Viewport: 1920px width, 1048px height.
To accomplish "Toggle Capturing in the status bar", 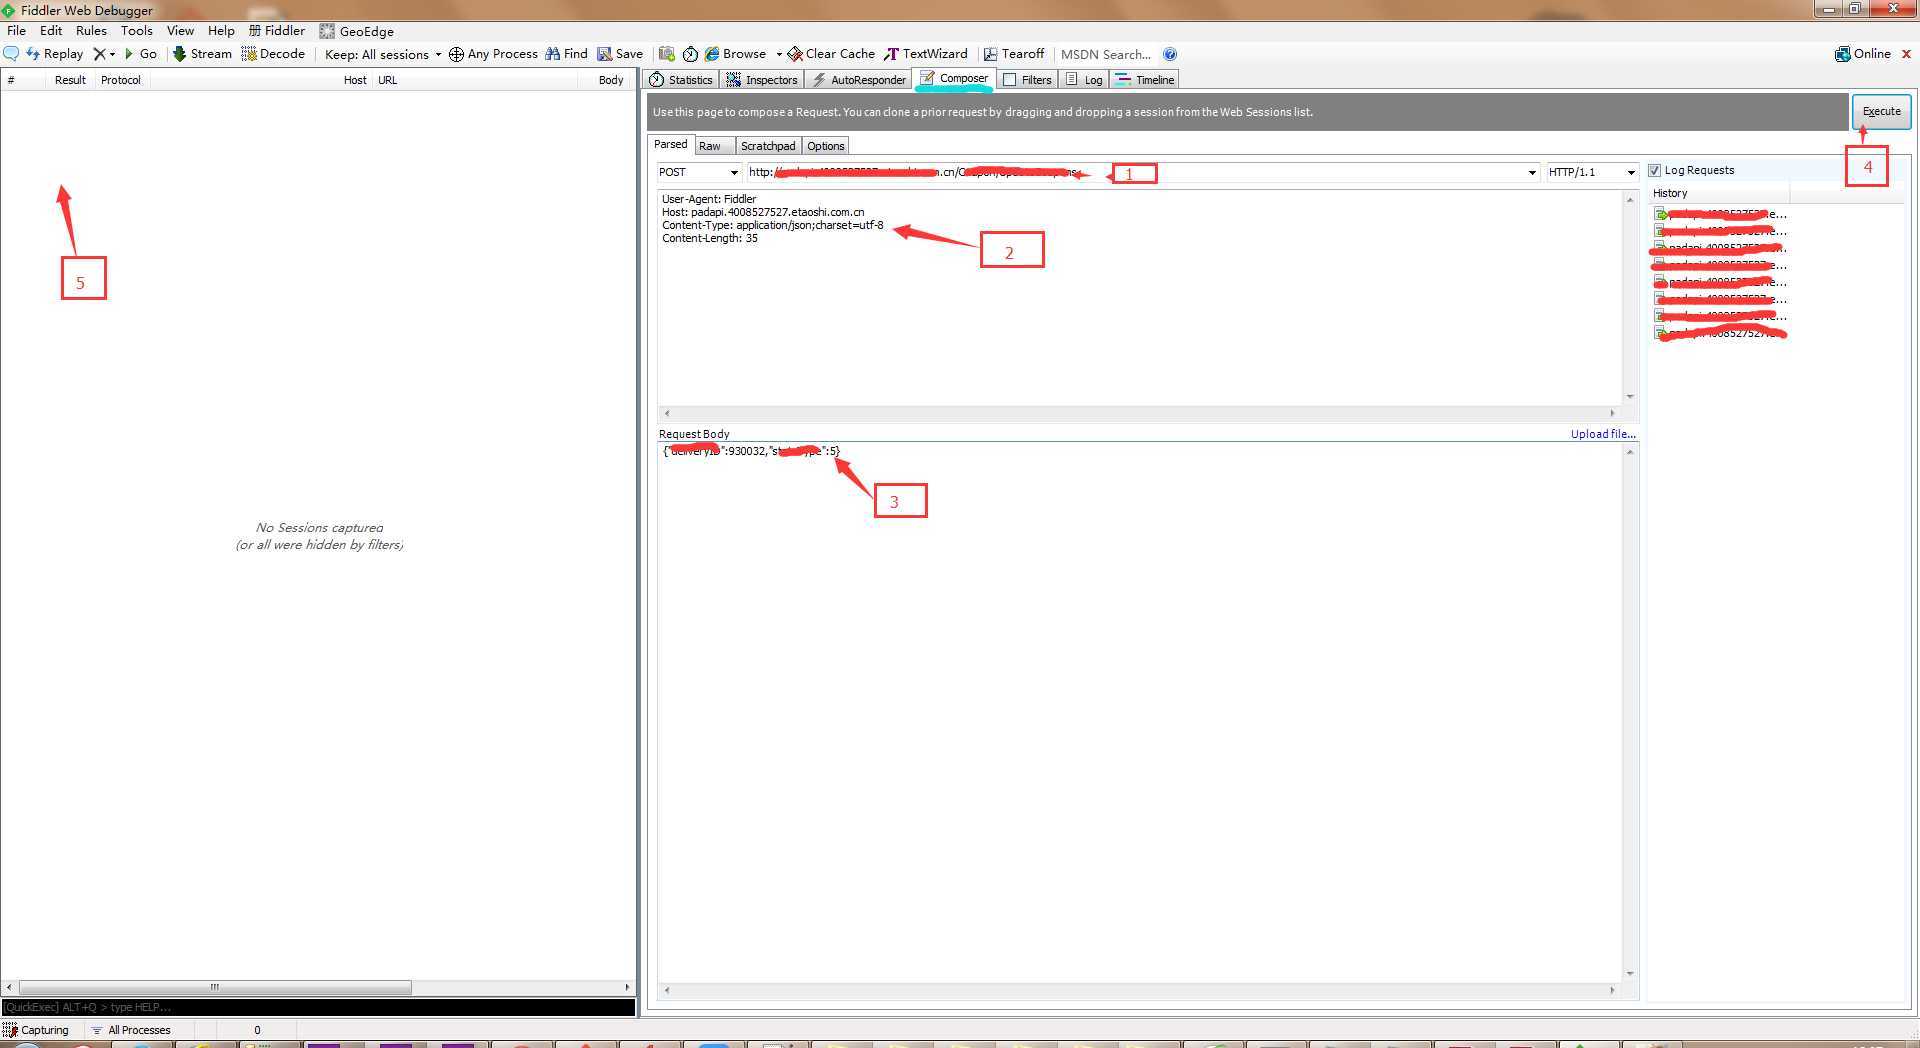I will click(36, 1030).
